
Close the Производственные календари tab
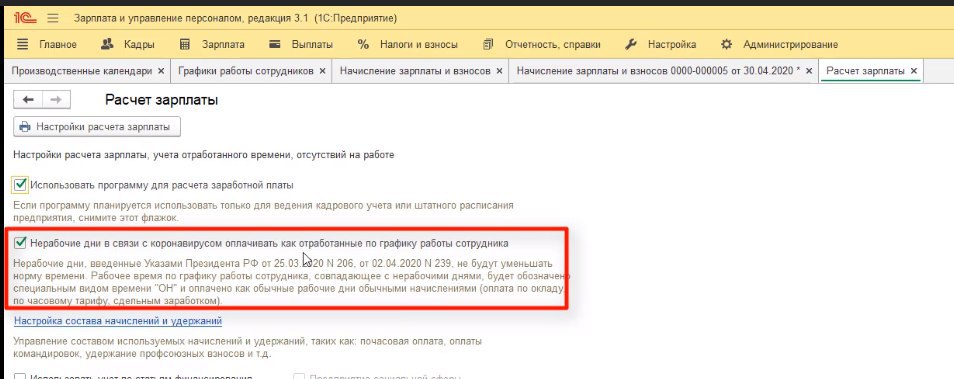[161, 71]
